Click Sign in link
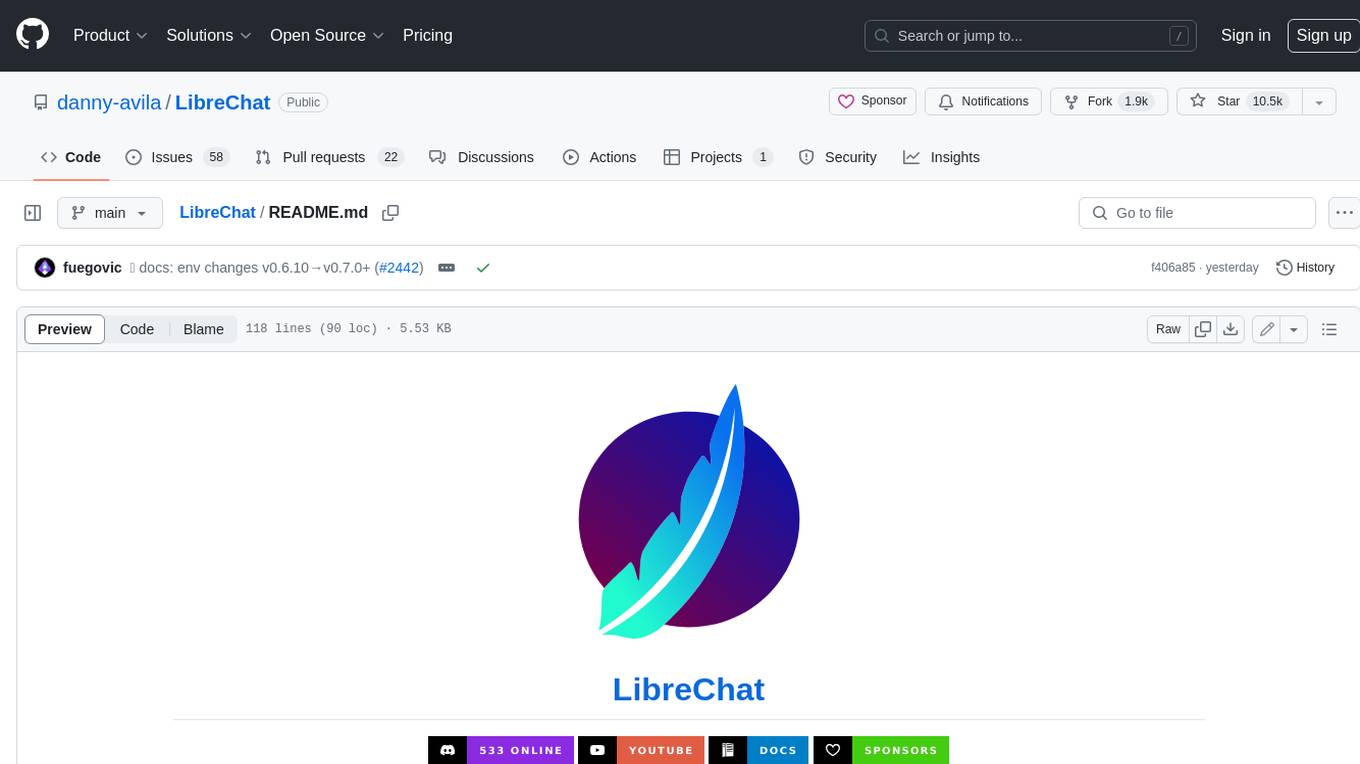The image size is (1360, 764). click(x=1245, y=35)
